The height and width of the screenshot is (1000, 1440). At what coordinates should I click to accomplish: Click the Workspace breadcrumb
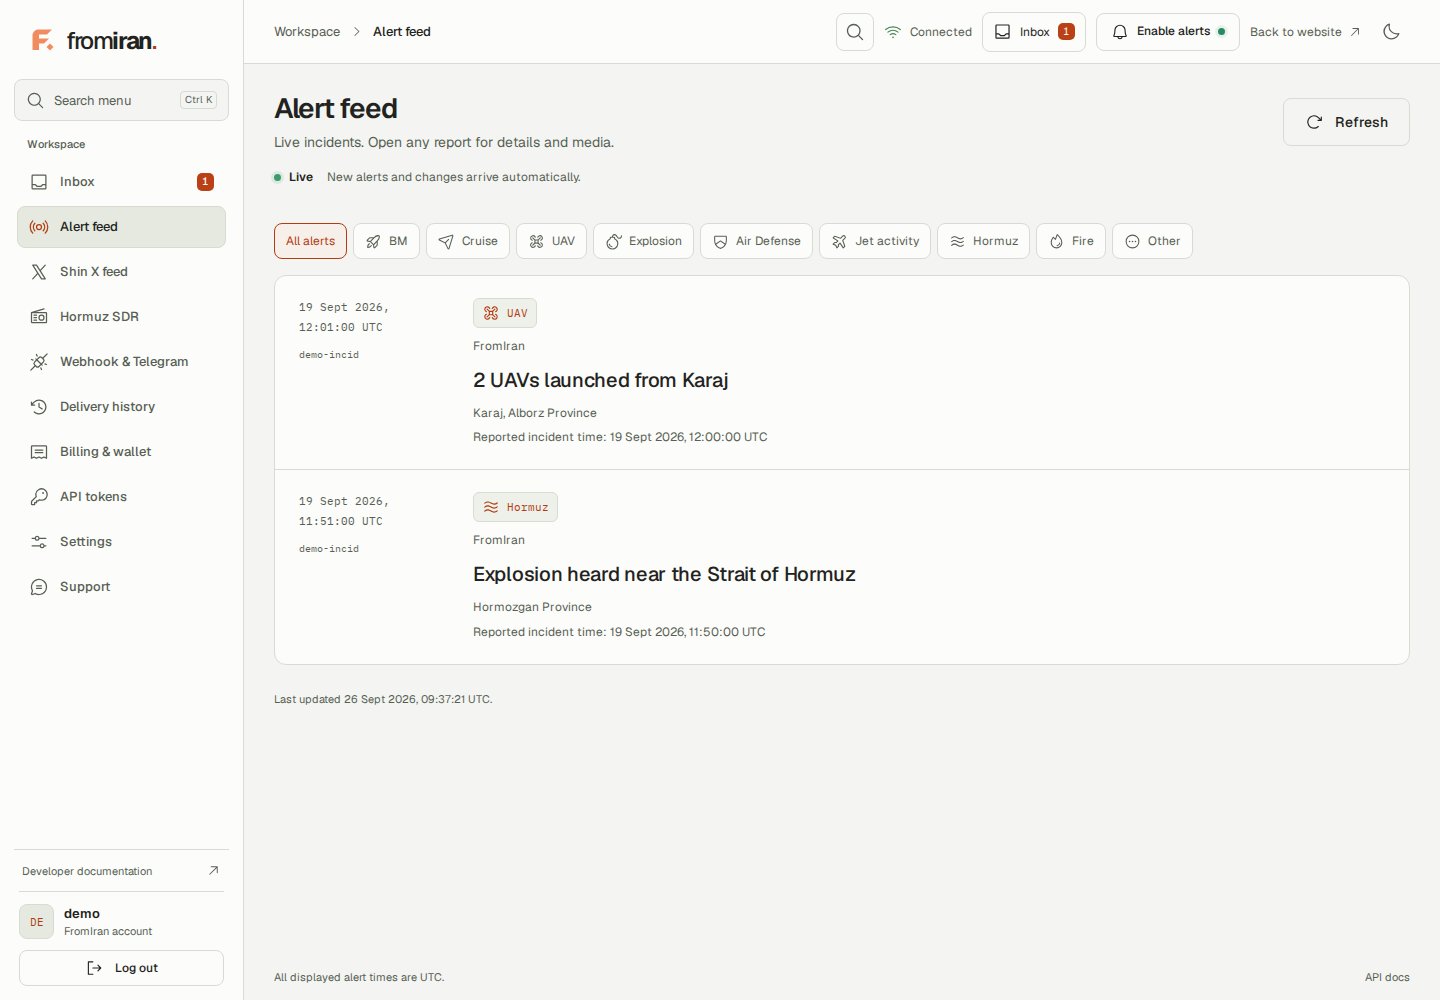point(307,32)
